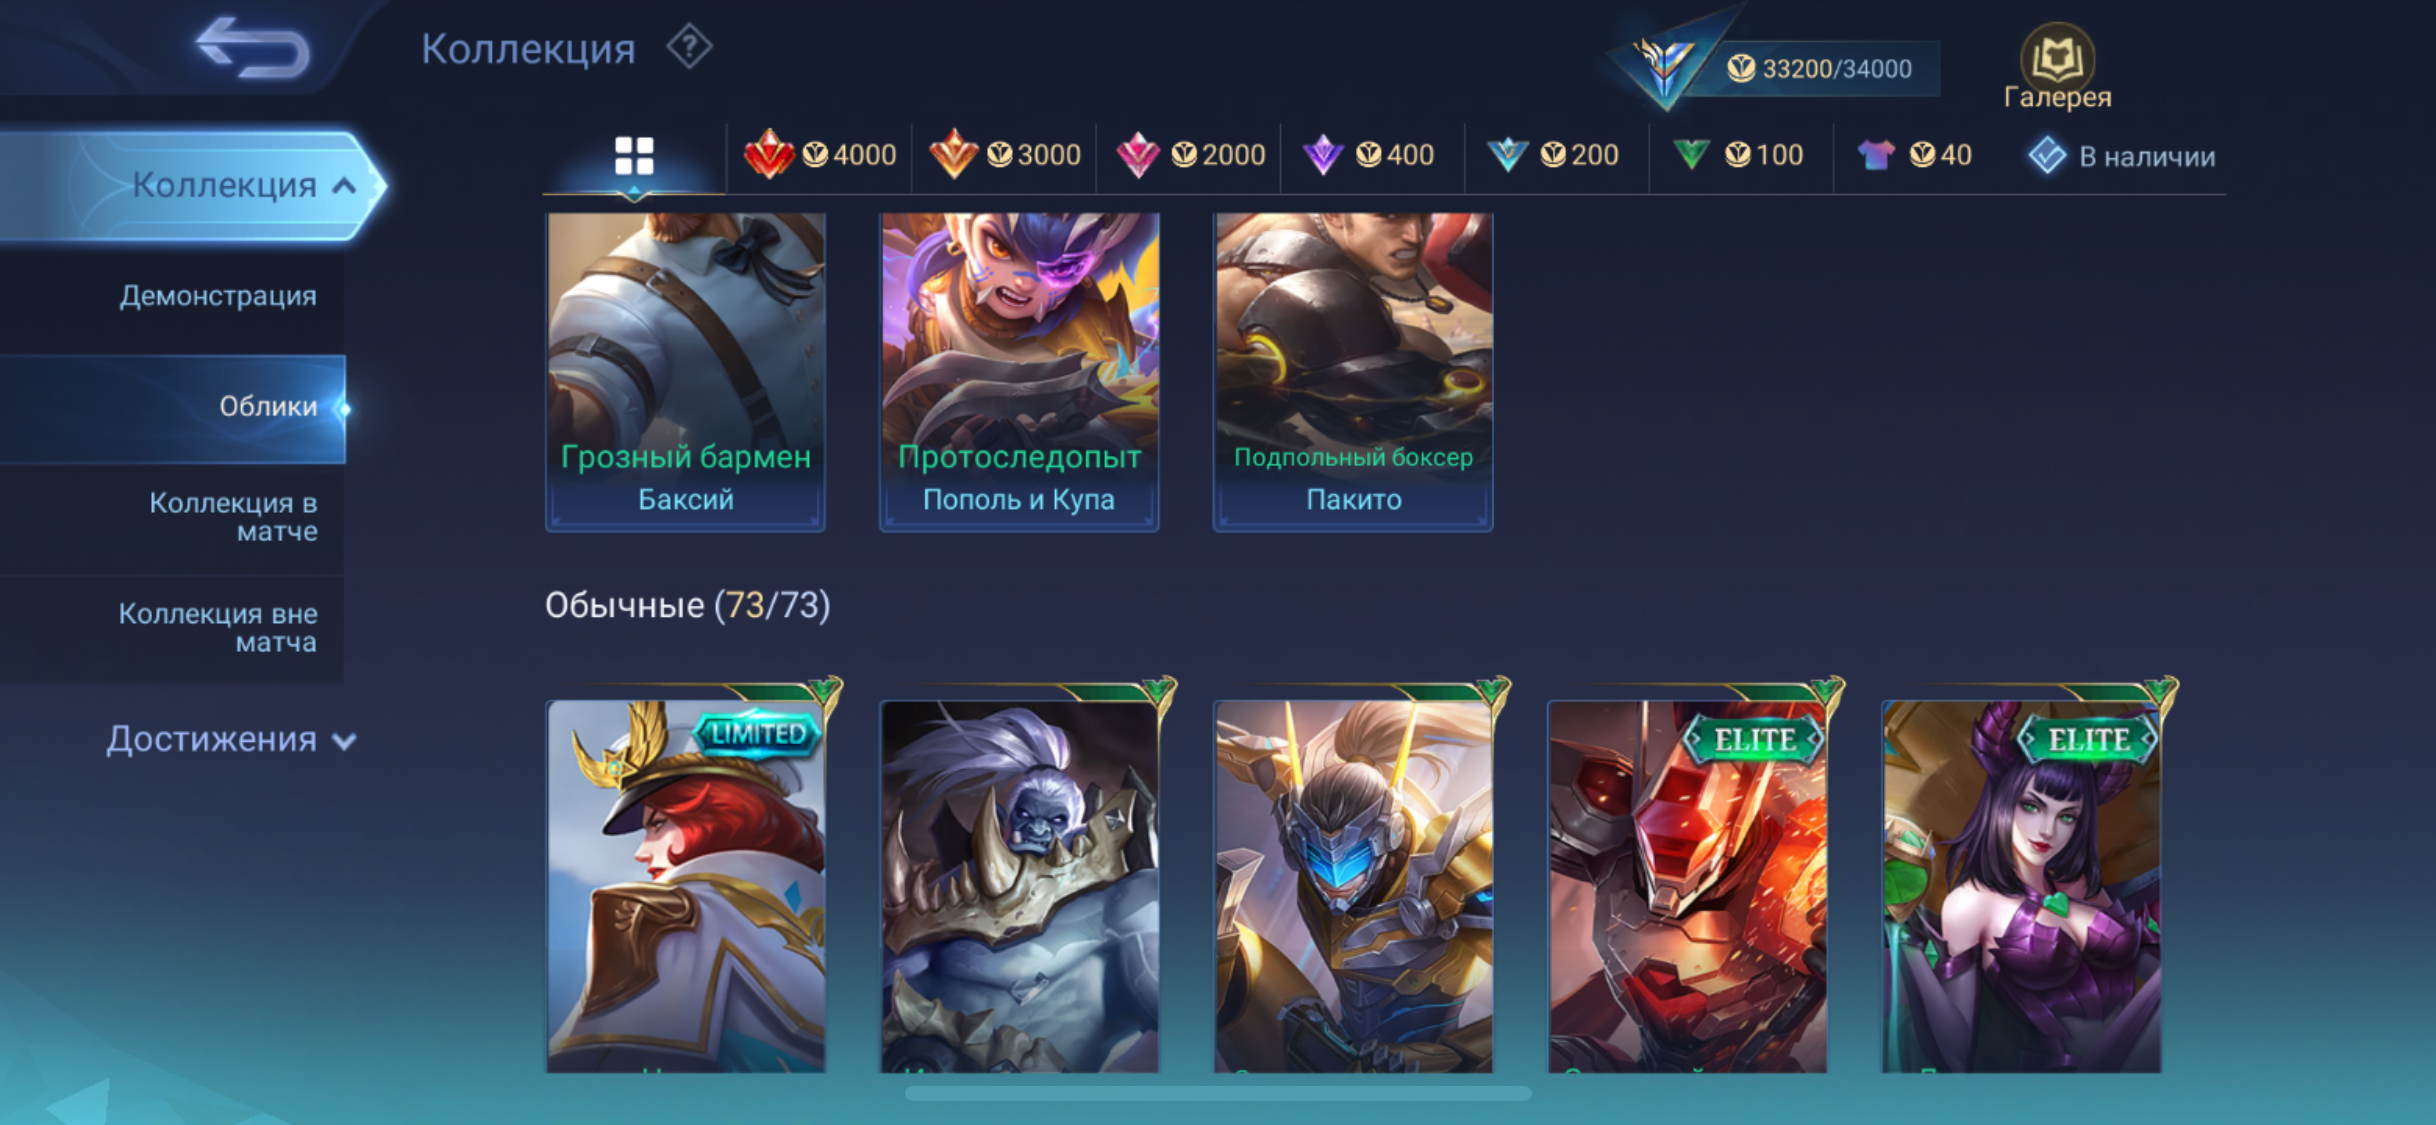Filter by the 40 points t-shirt icon
Viewport: 2436px width, 1125px height.
(1914, 155)
